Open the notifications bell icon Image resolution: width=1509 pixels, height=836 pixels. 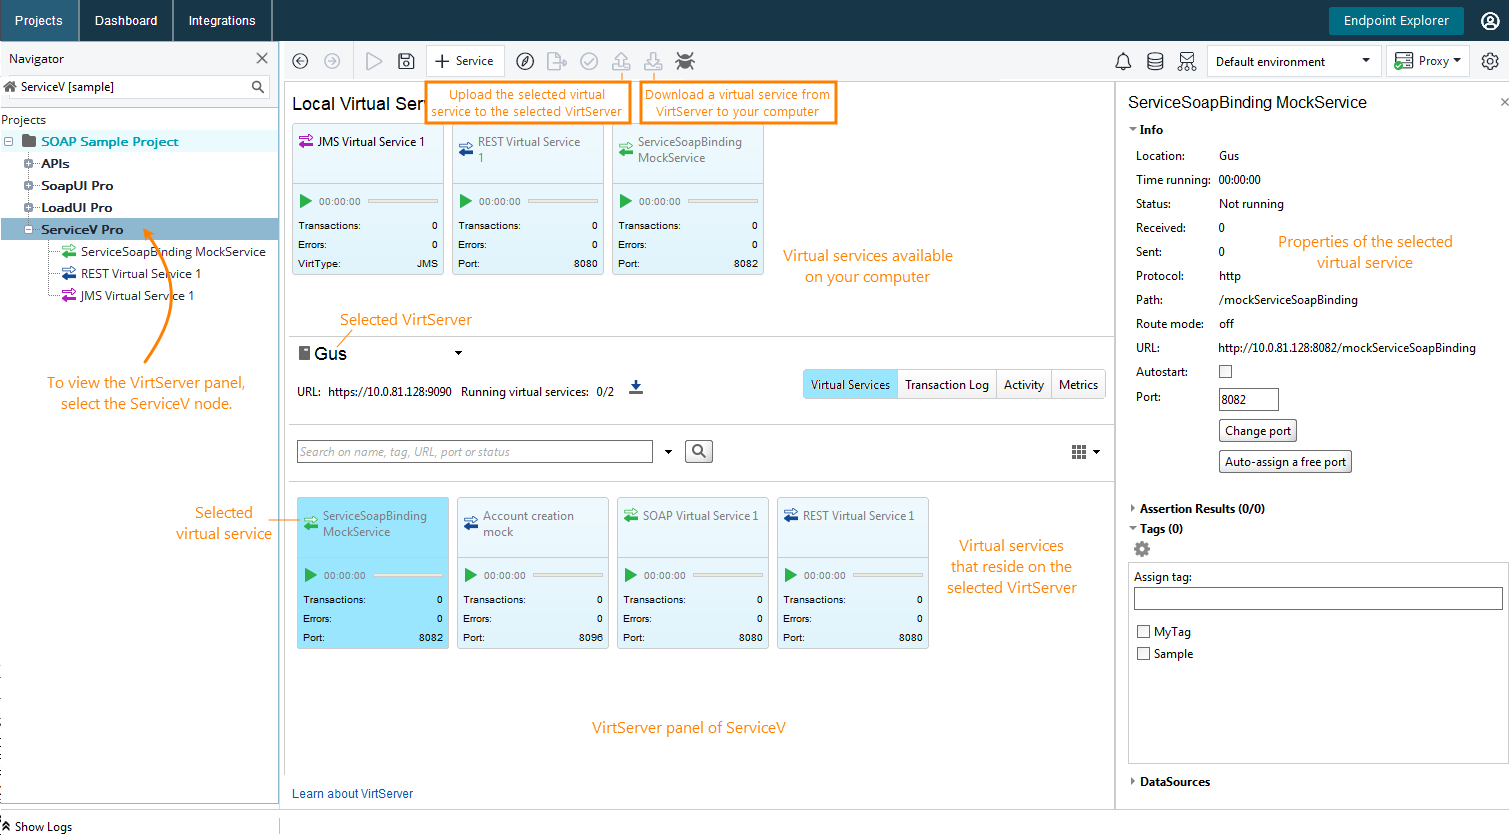pos(1123,61)
